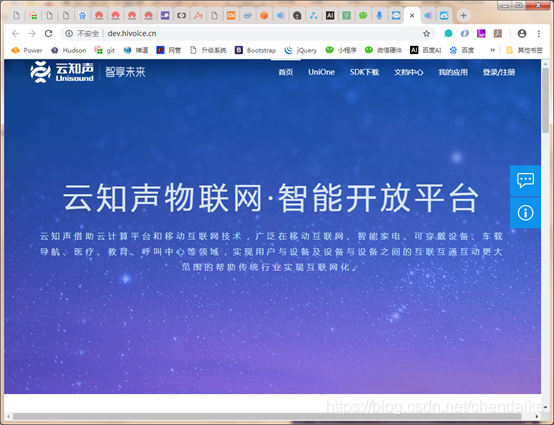Switch to the orange cube tab
This screenshot has width=554, height=425.
[x=264, y=16]
